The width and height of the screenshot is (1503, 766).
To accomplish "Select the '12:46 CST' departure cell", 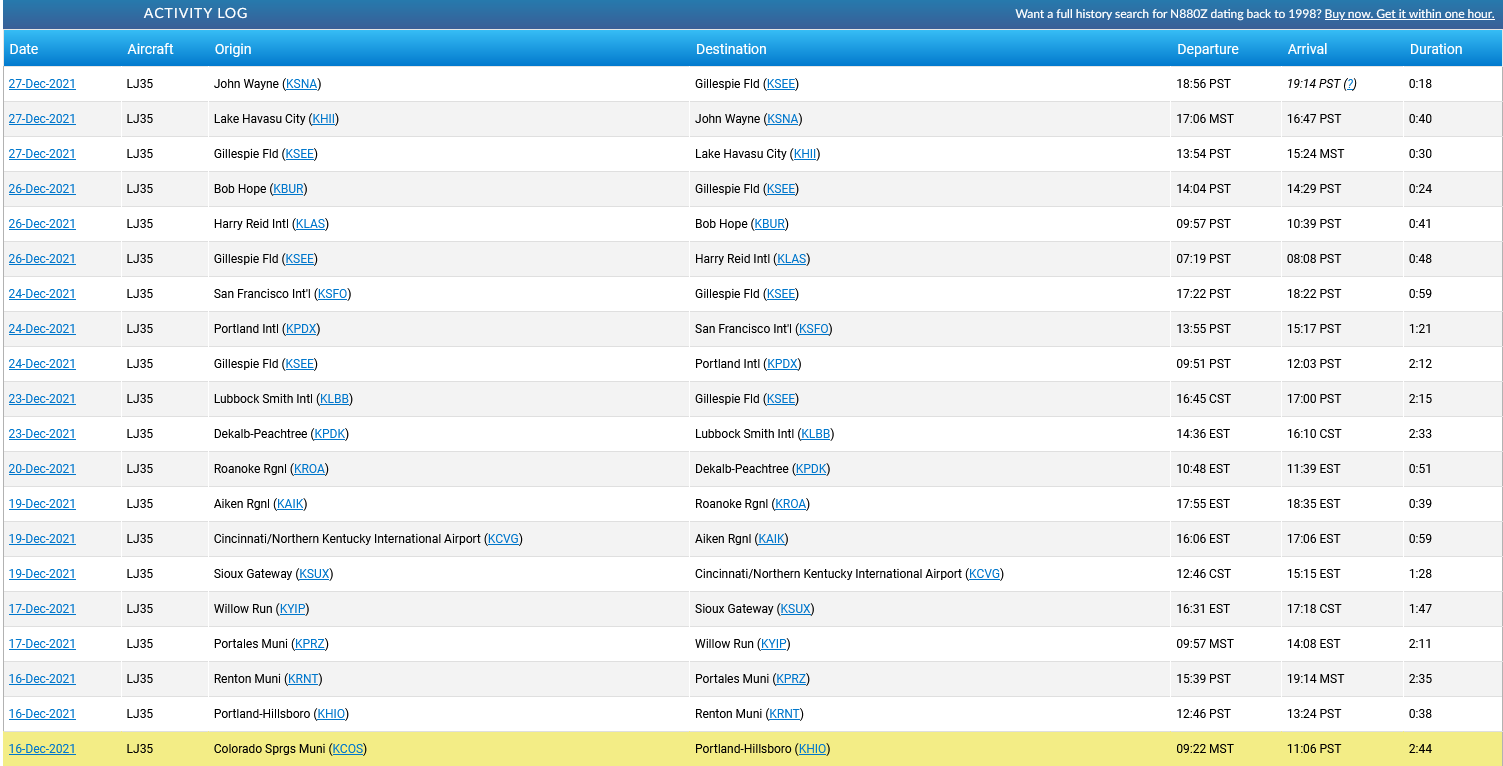I will click(1204, 574).
